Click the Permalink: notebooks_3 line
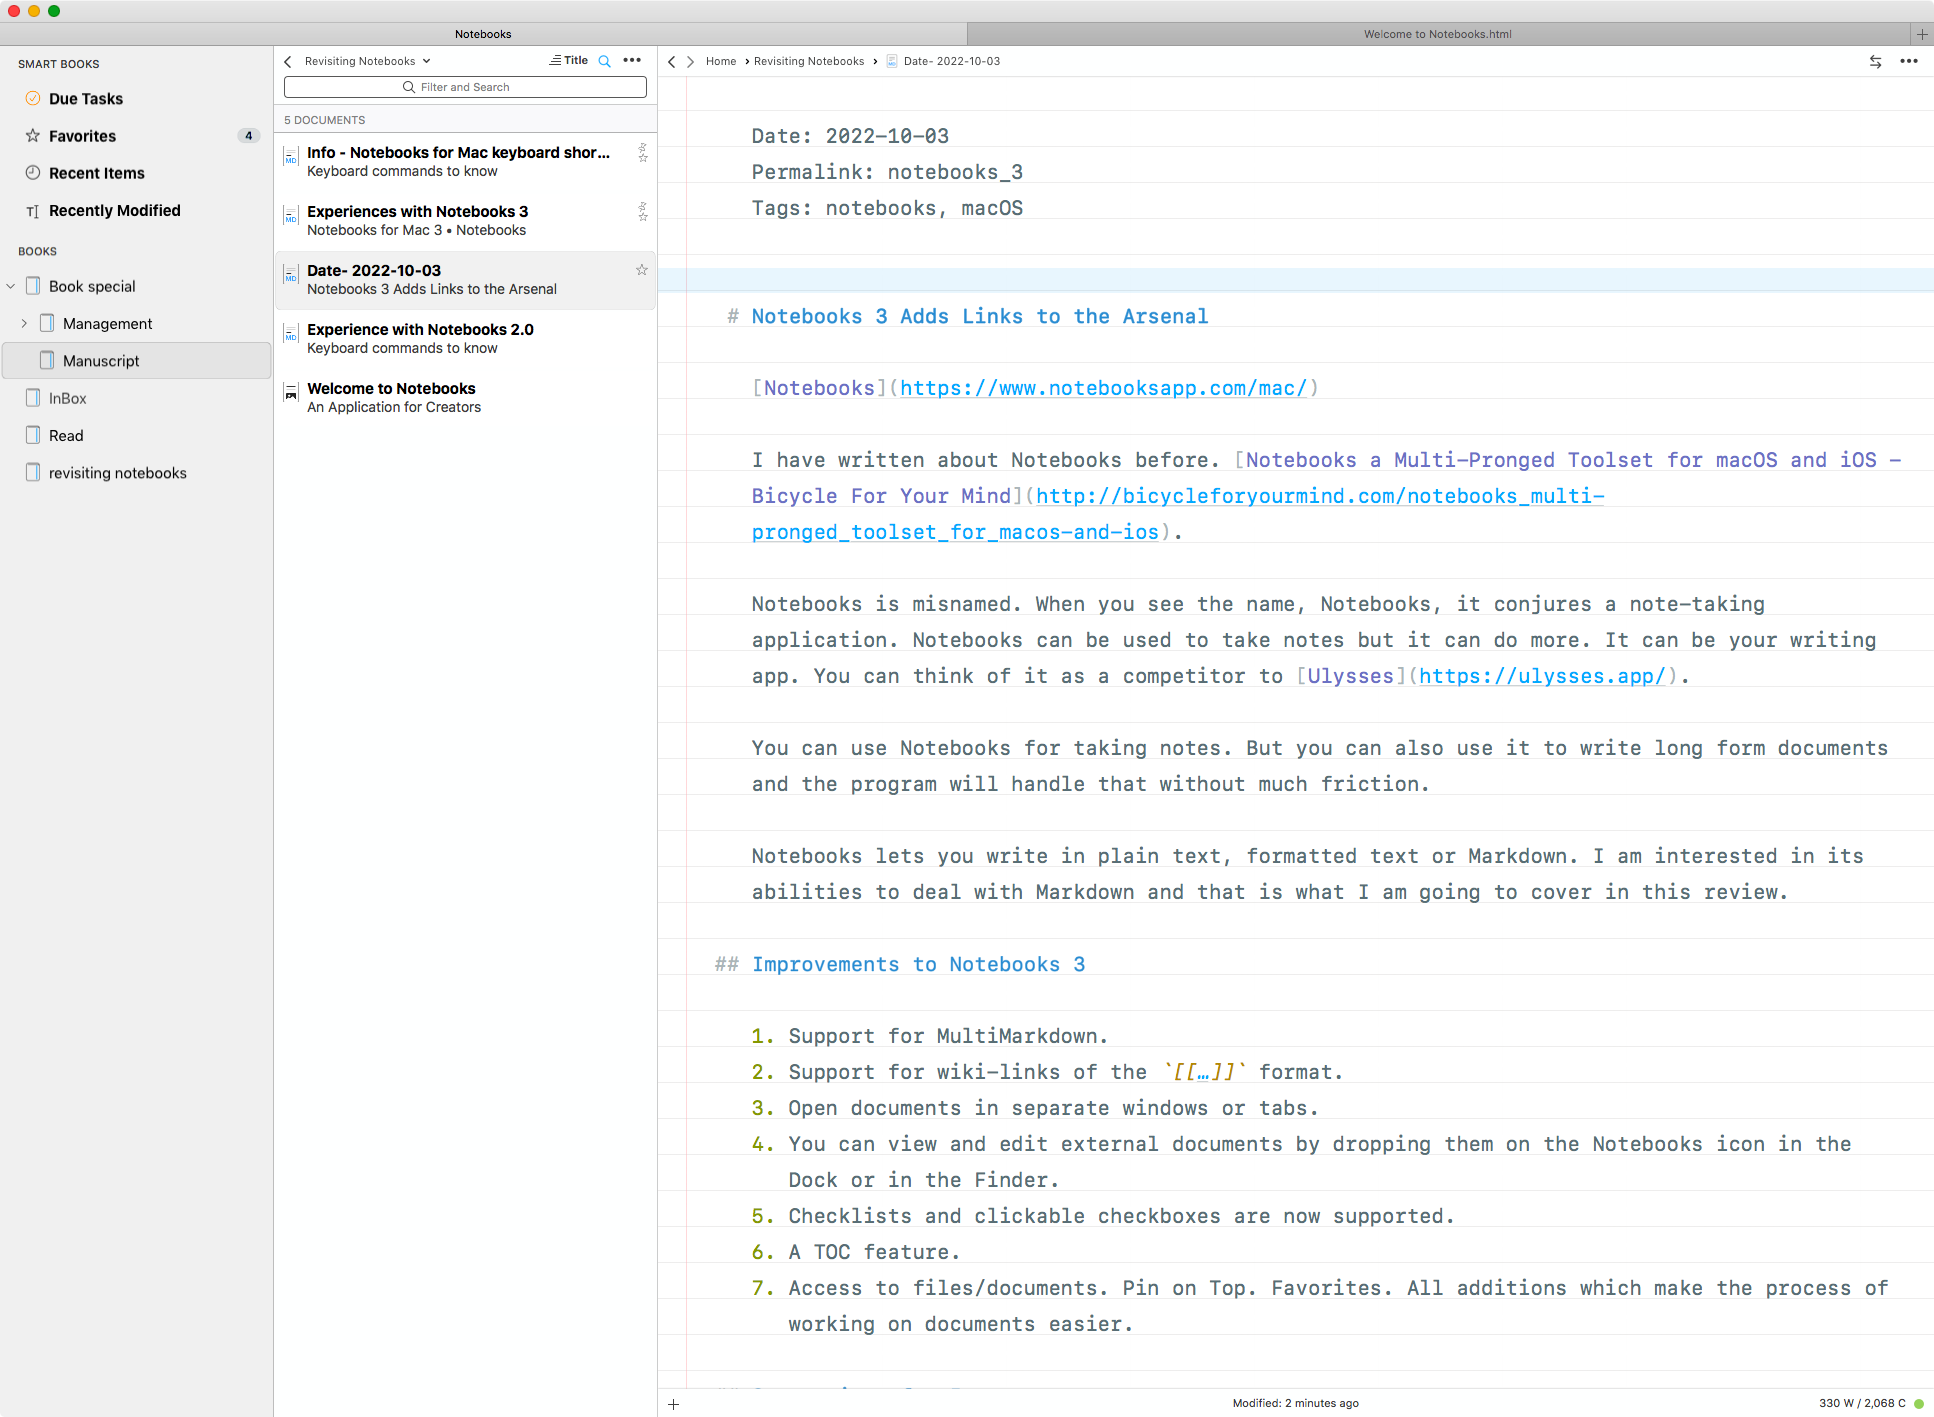 point(887,172)
